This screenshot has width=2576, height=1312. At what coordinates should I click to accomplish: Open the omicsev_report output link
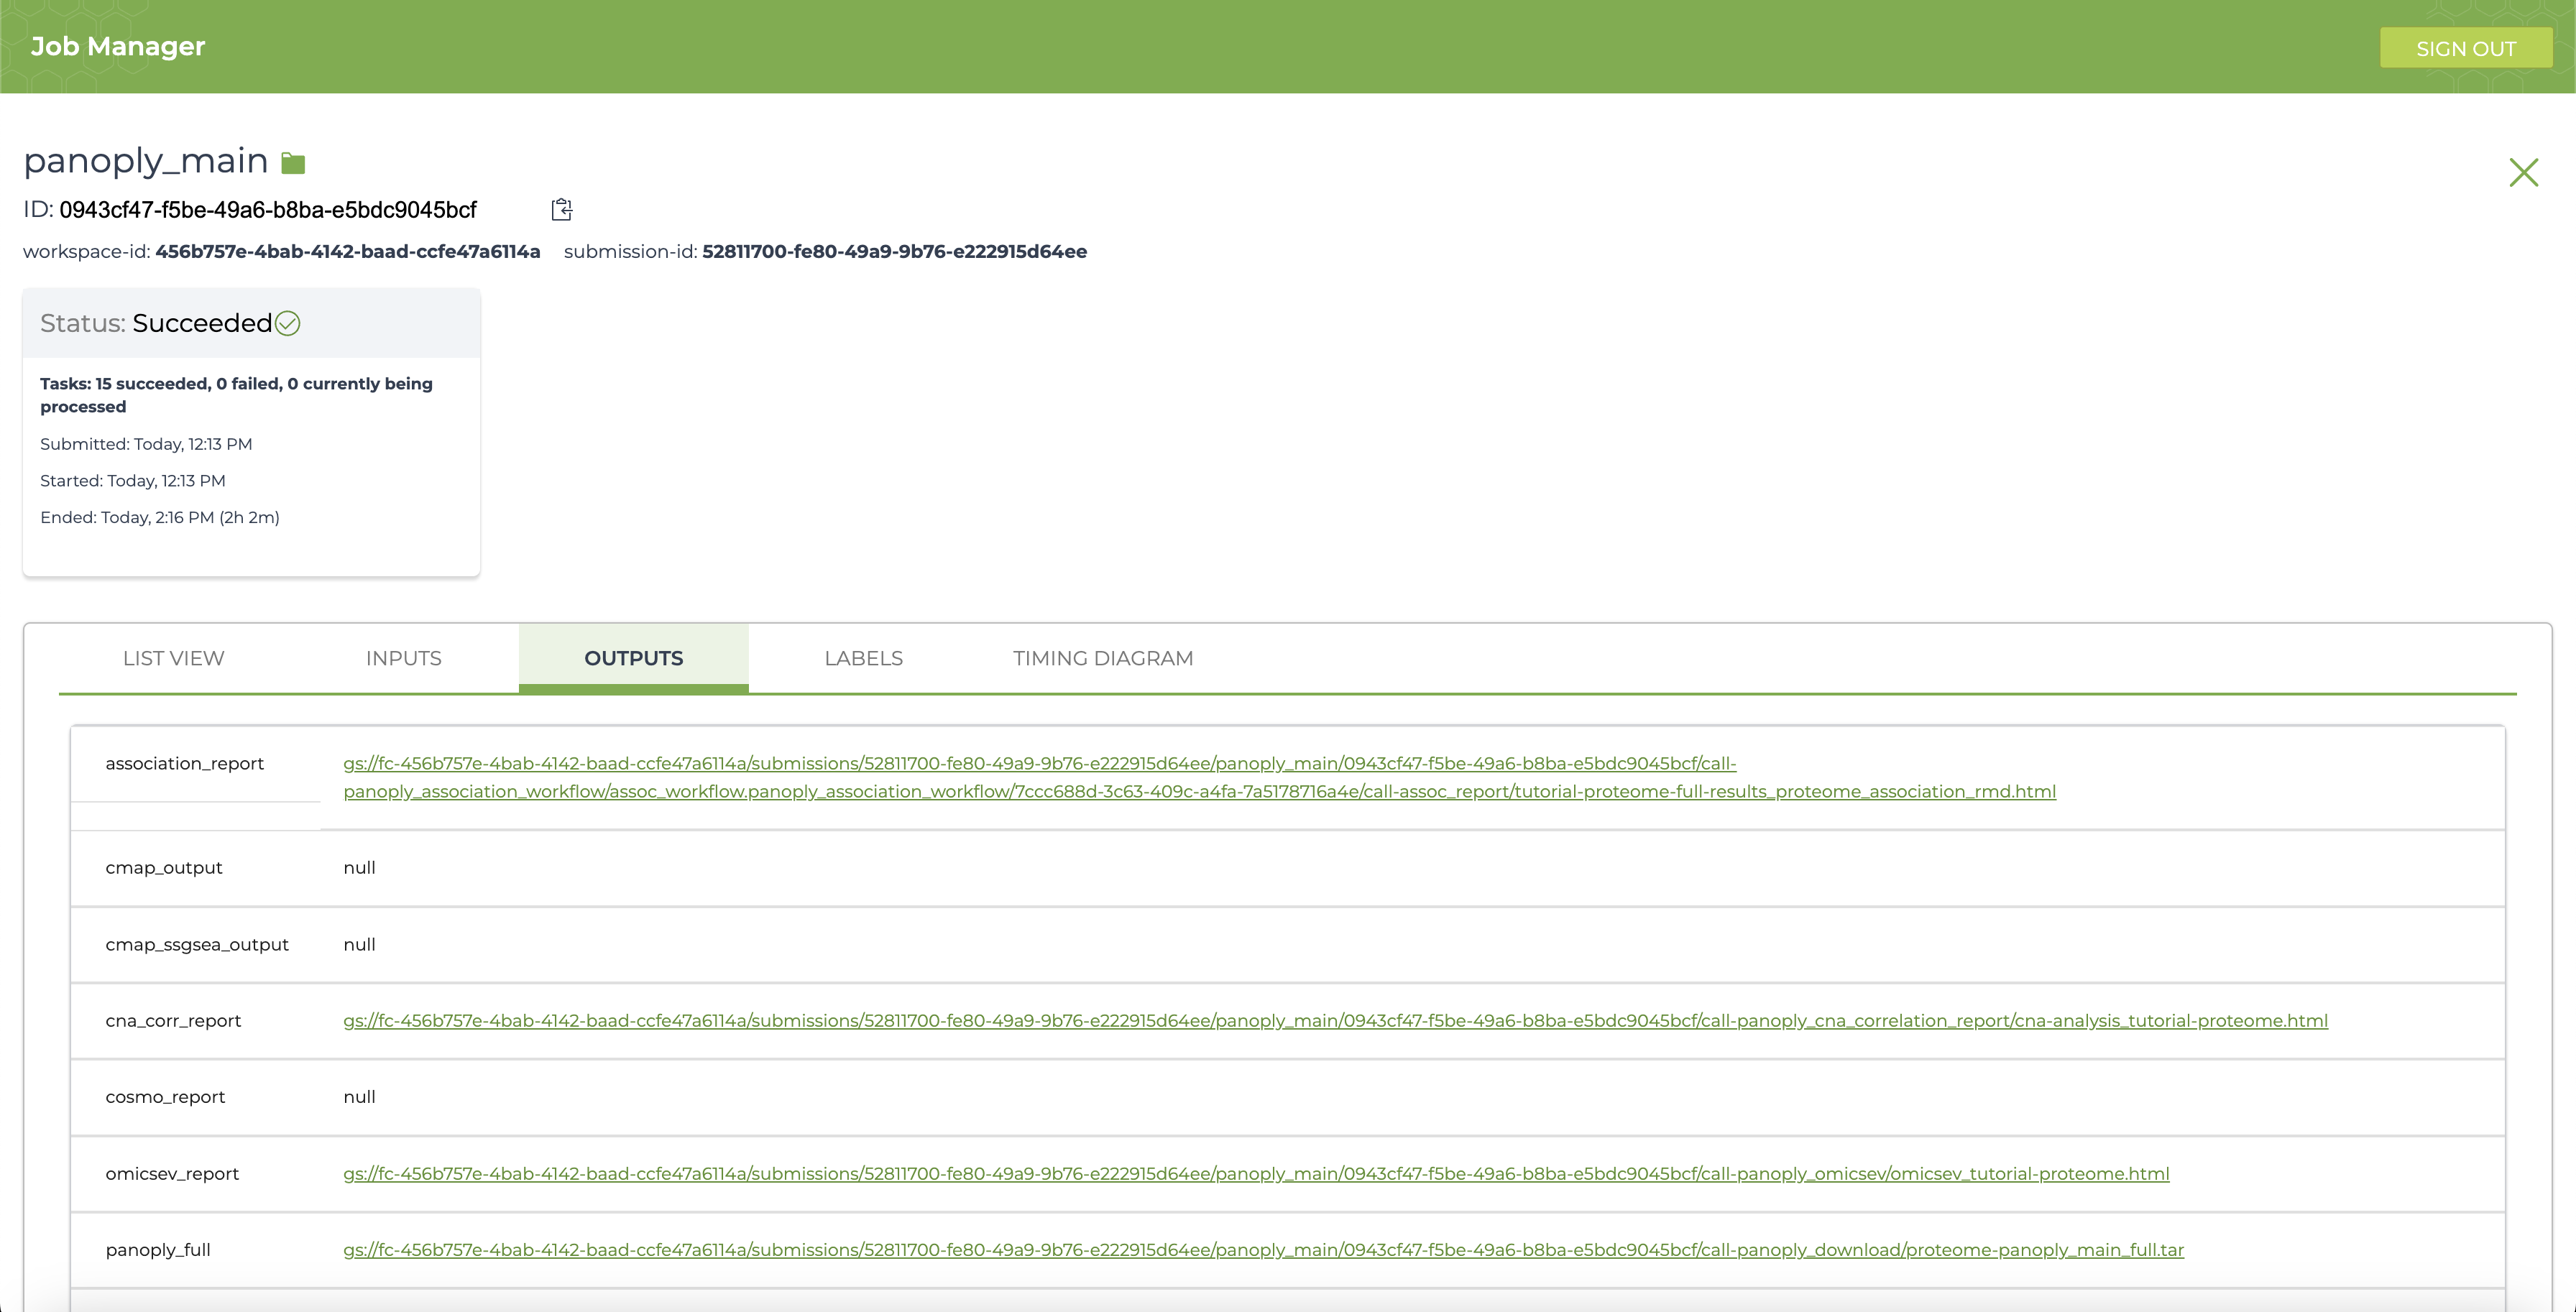tap(1256, 1173)
